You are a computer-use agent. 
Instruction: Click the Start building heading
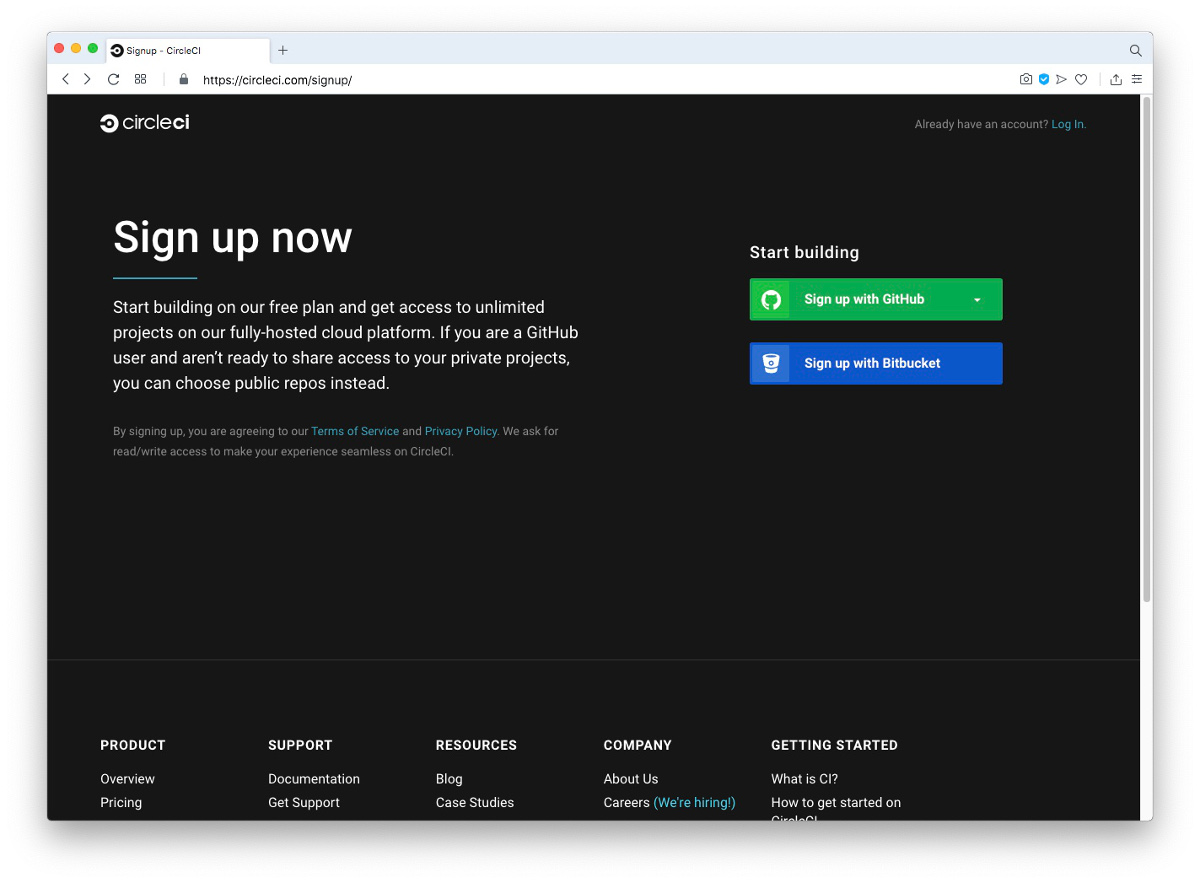tap(805, 252)
